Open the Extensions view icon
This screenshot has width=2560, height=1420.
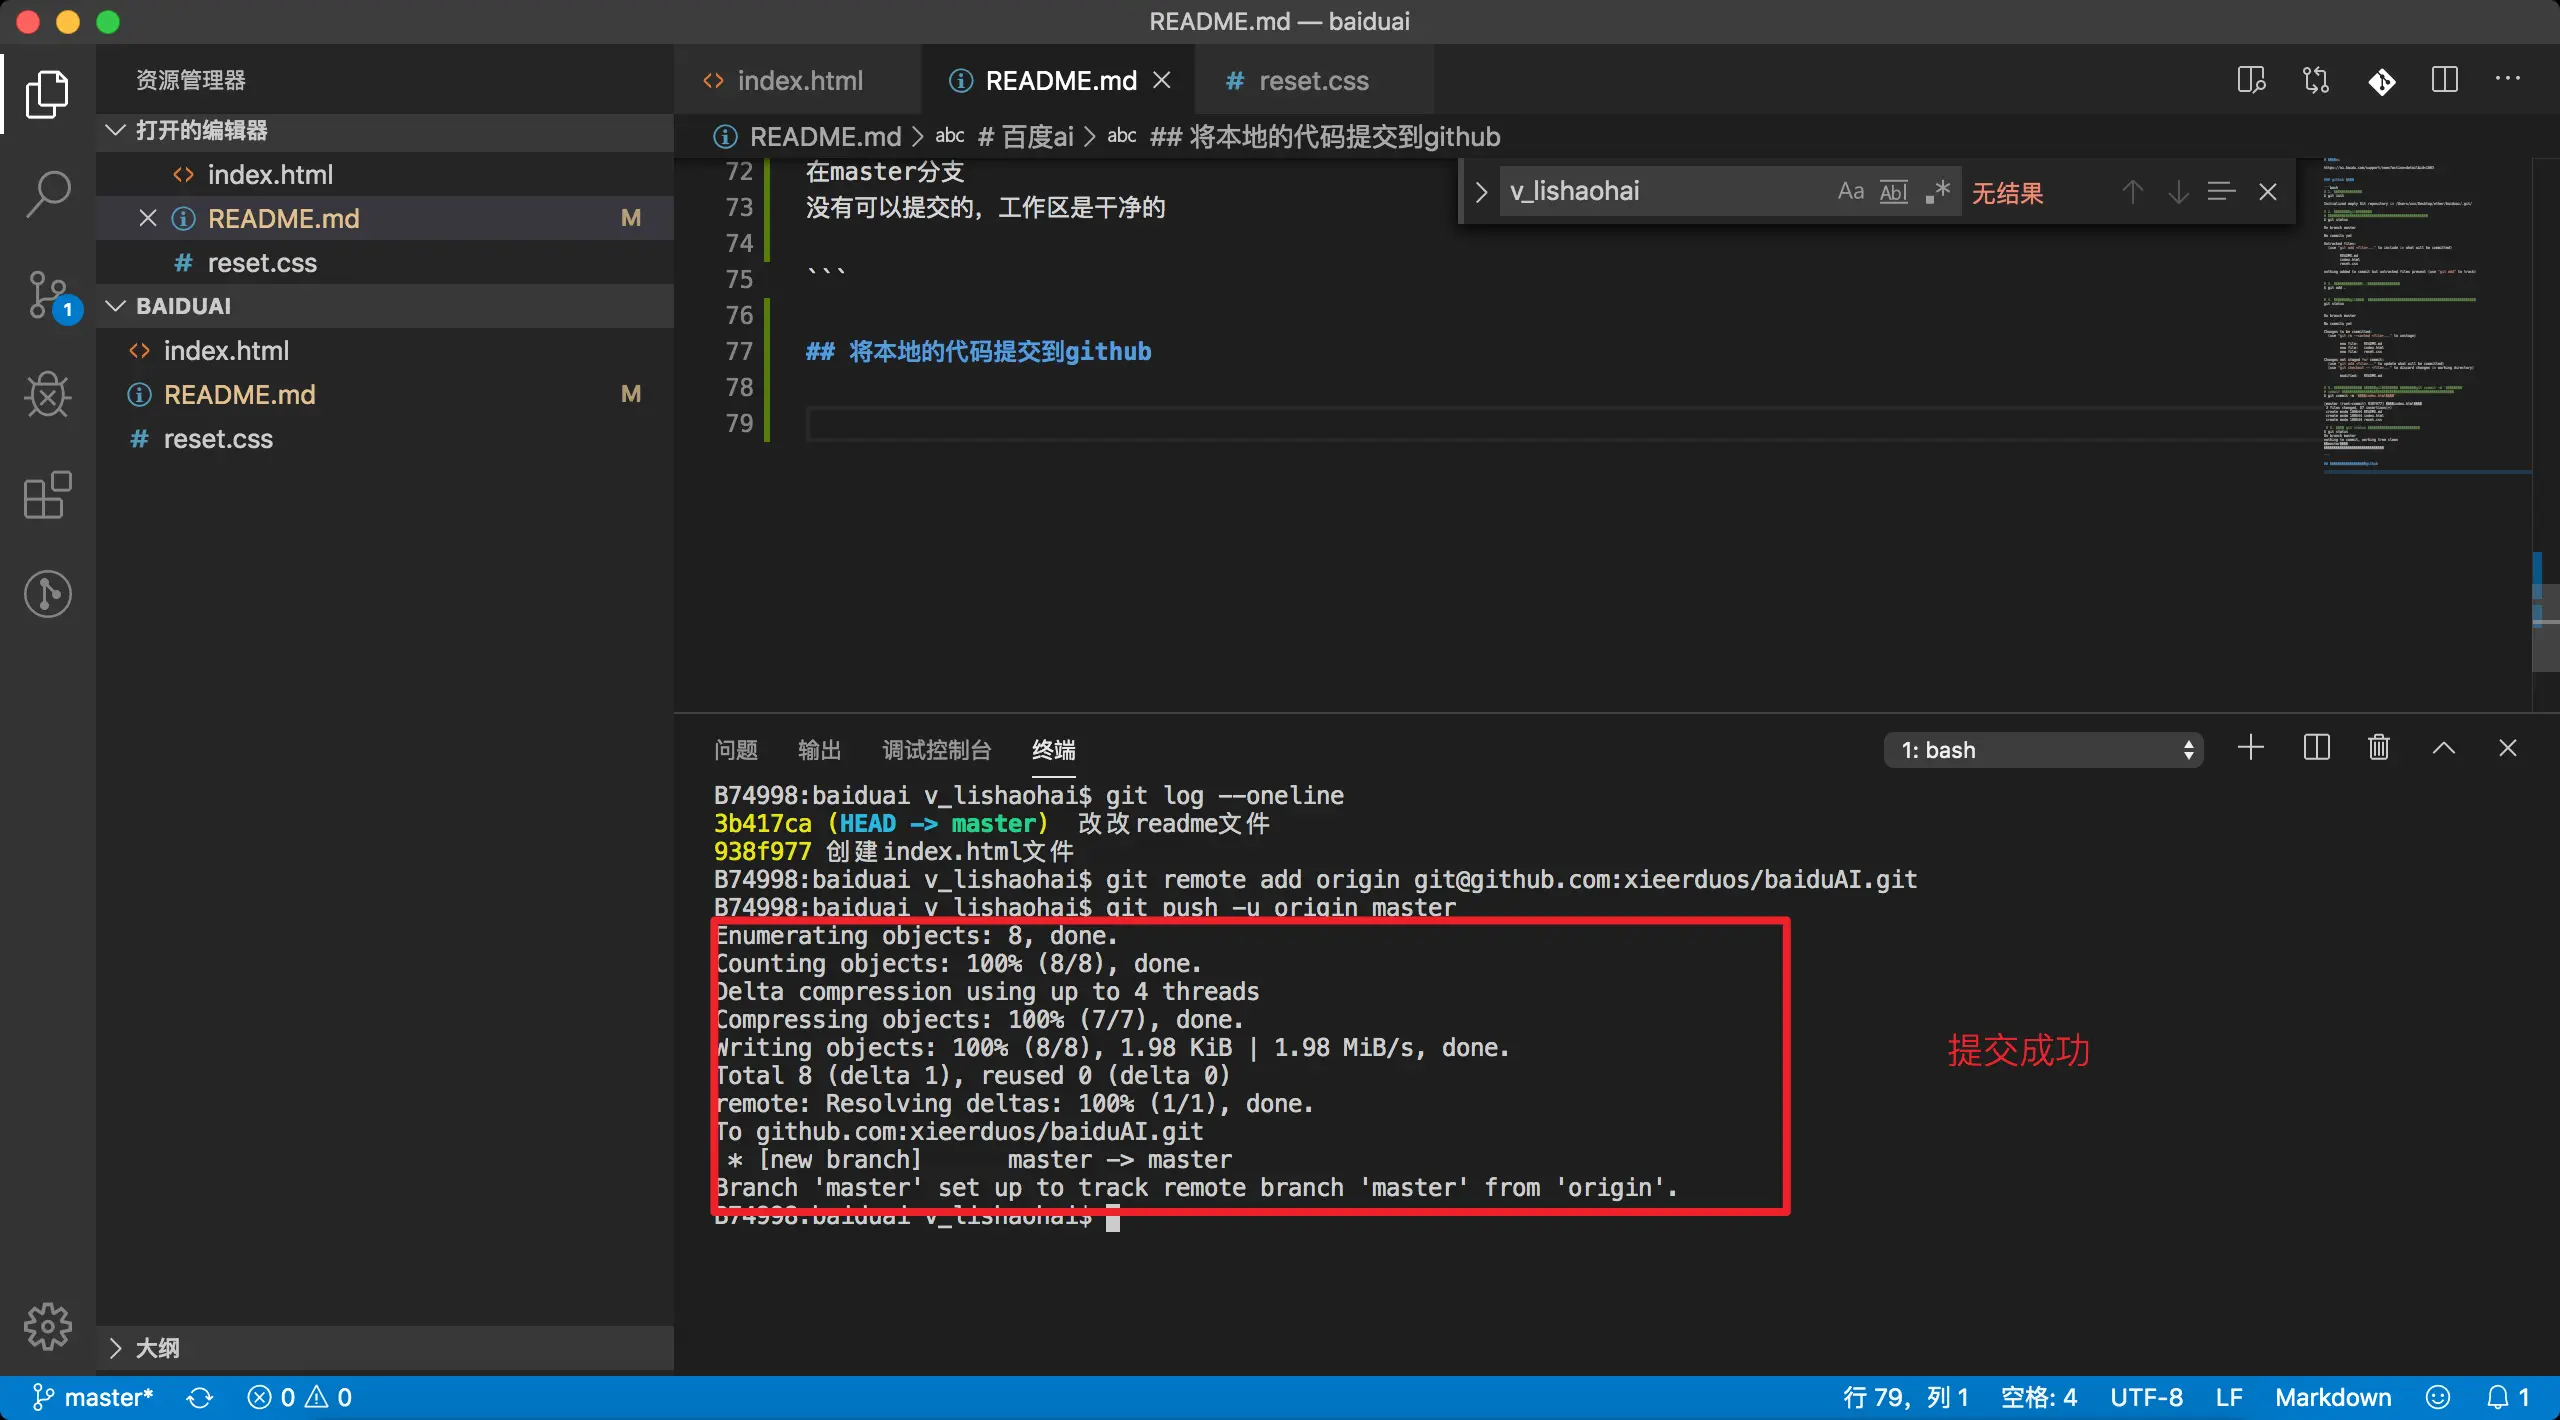pos(47,495)
